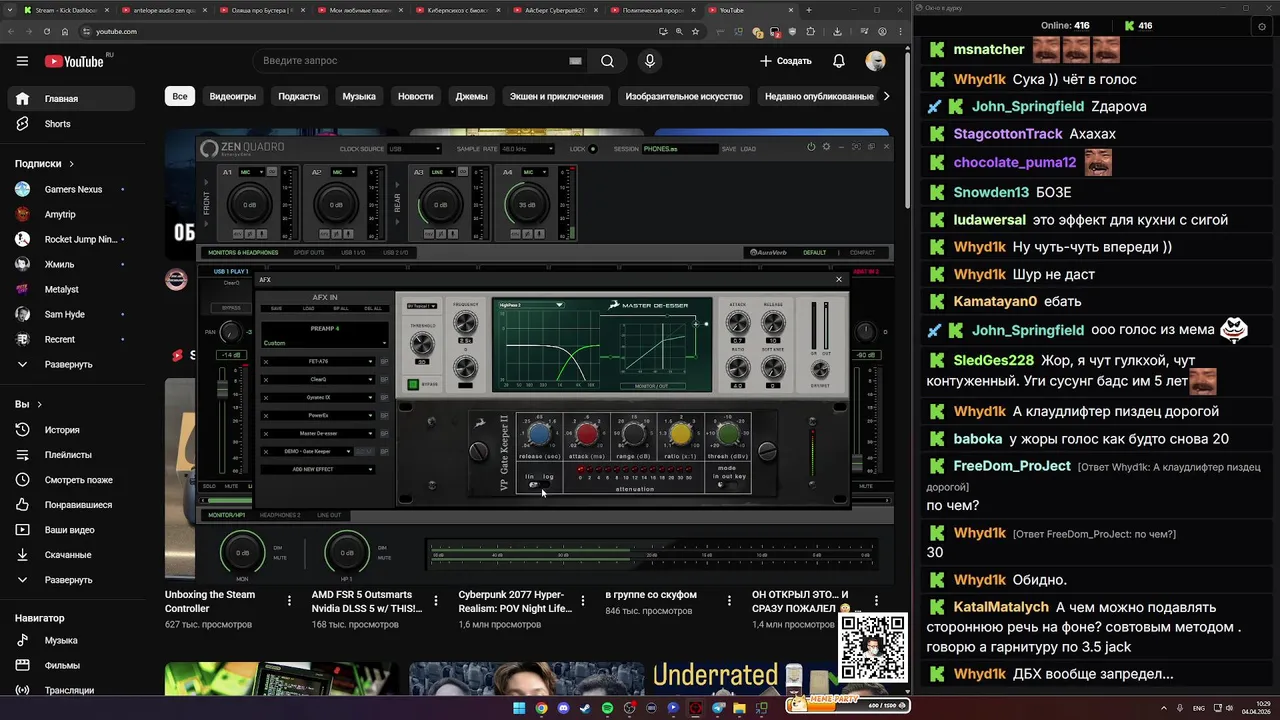Click SAVE next to session name

pyautogui.click(x=729, y=149)
